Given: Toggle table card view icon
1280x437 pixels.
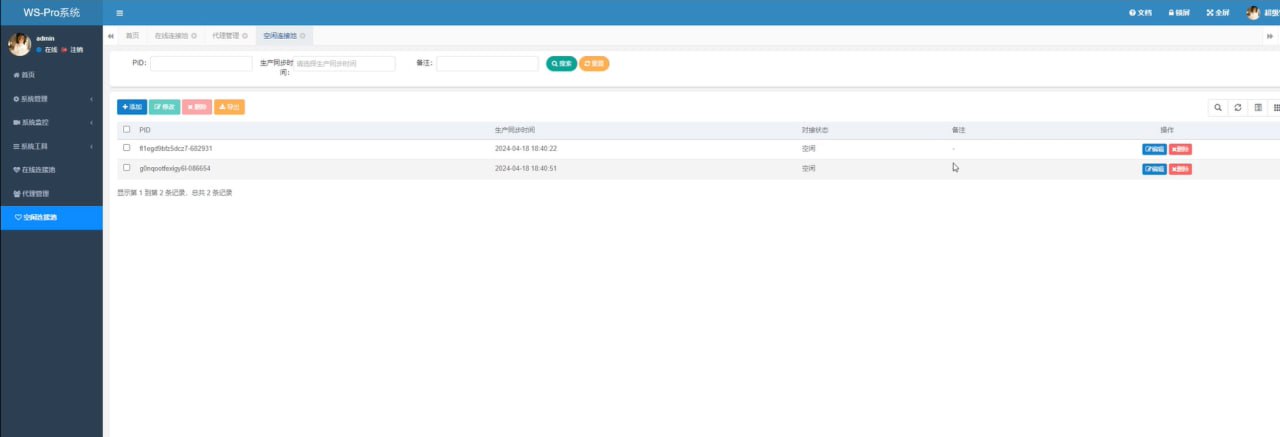Looking at the screenshot, I should (1258, 107).
